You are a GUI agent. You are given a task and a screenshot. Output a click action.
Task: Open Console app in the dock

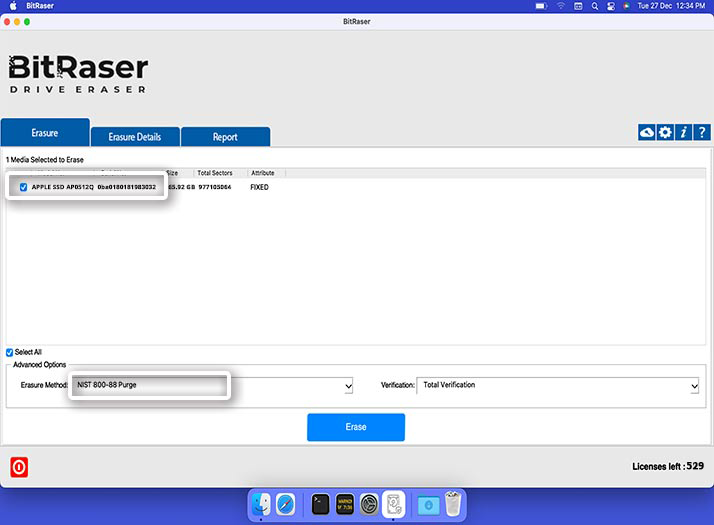tap(345, 505)
